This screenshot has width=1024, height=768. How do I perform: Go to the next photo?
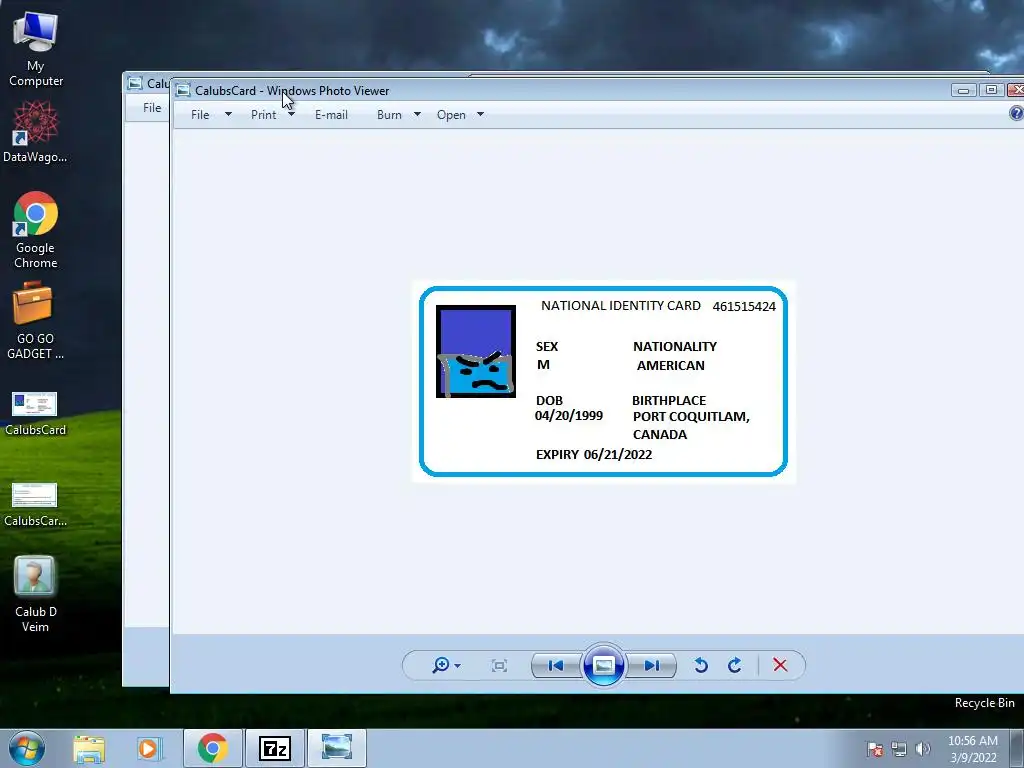[x=652, y=665]
